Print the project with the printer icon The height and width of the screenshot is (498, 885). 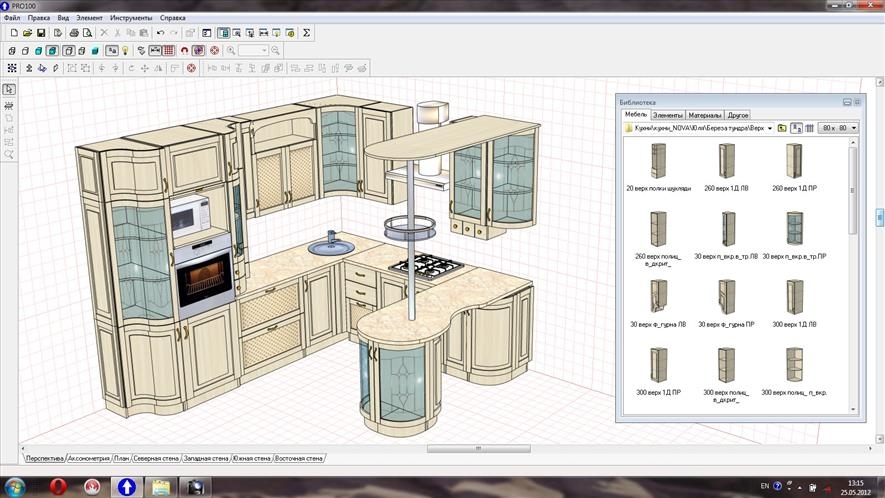(x=74, y=33)
